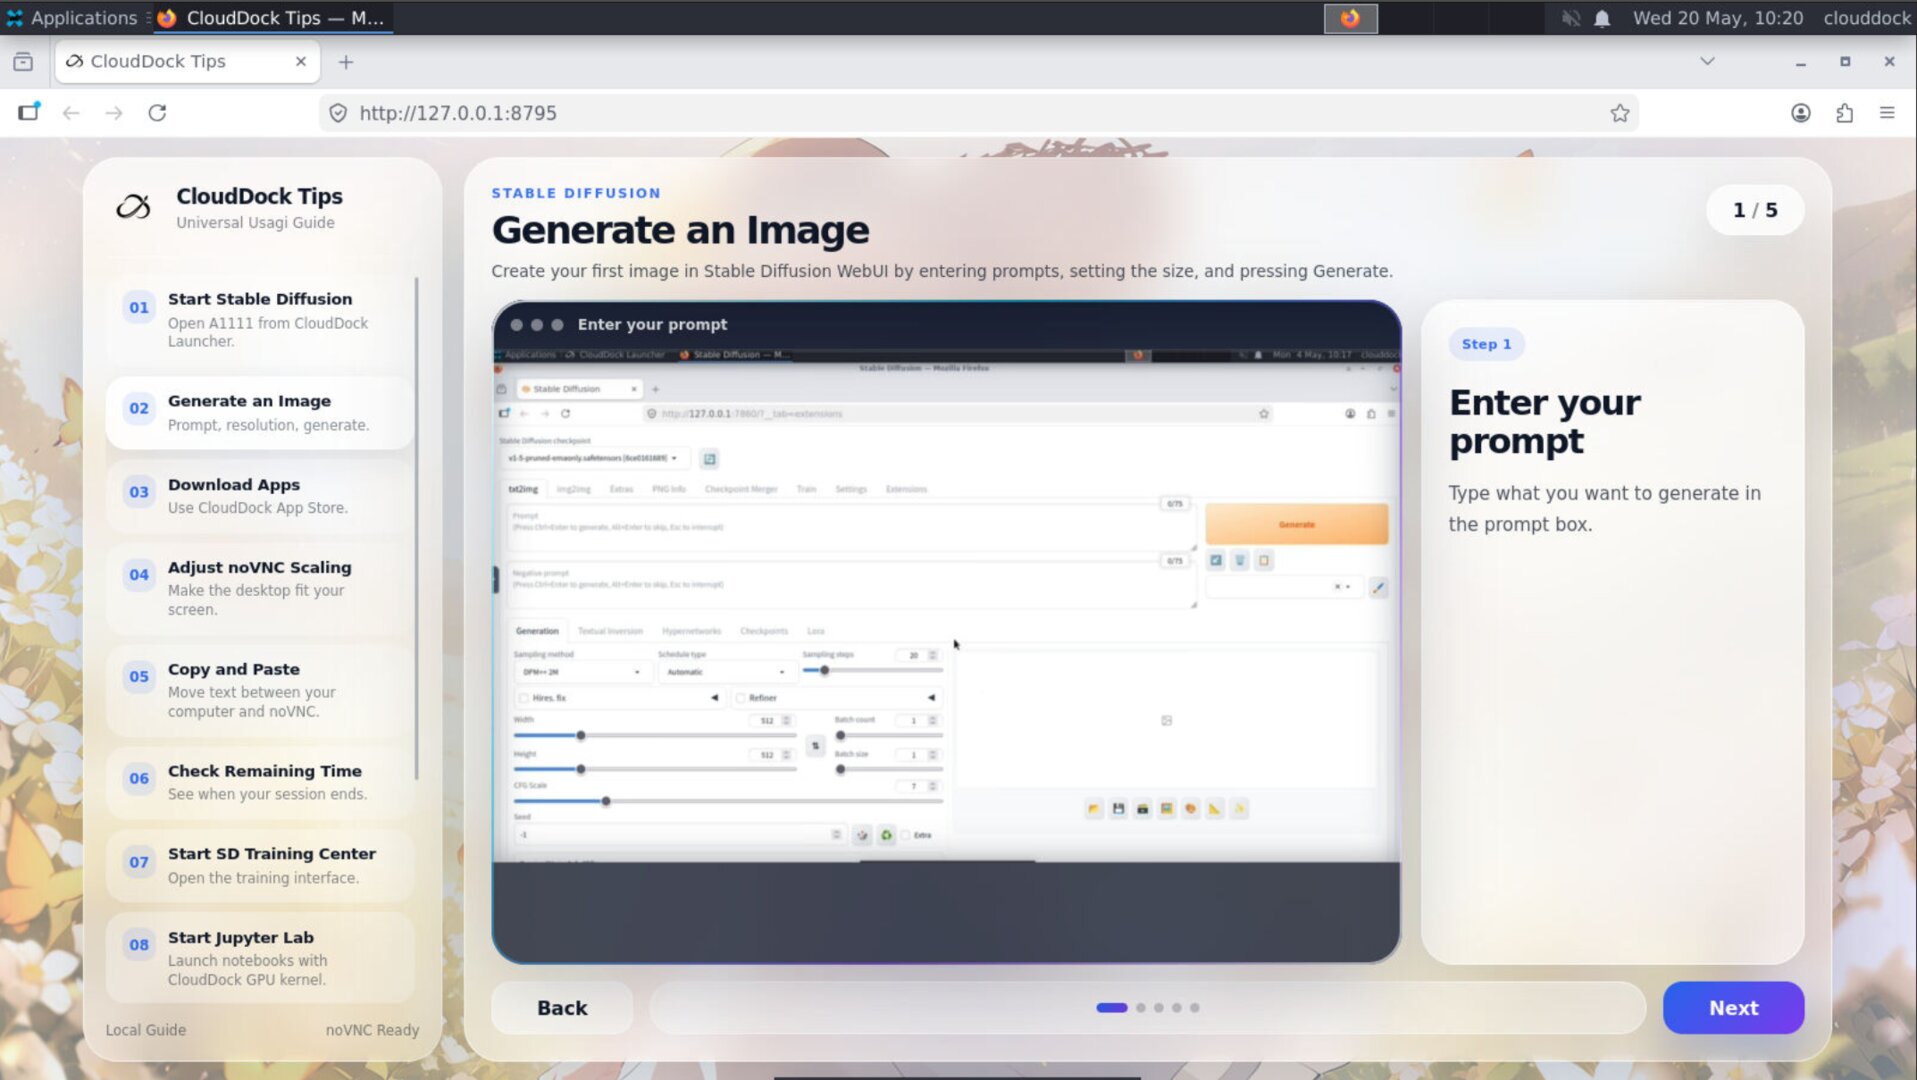Open the Applications menu
This screenshot has width=1917, height=1080.
(71, 17)
